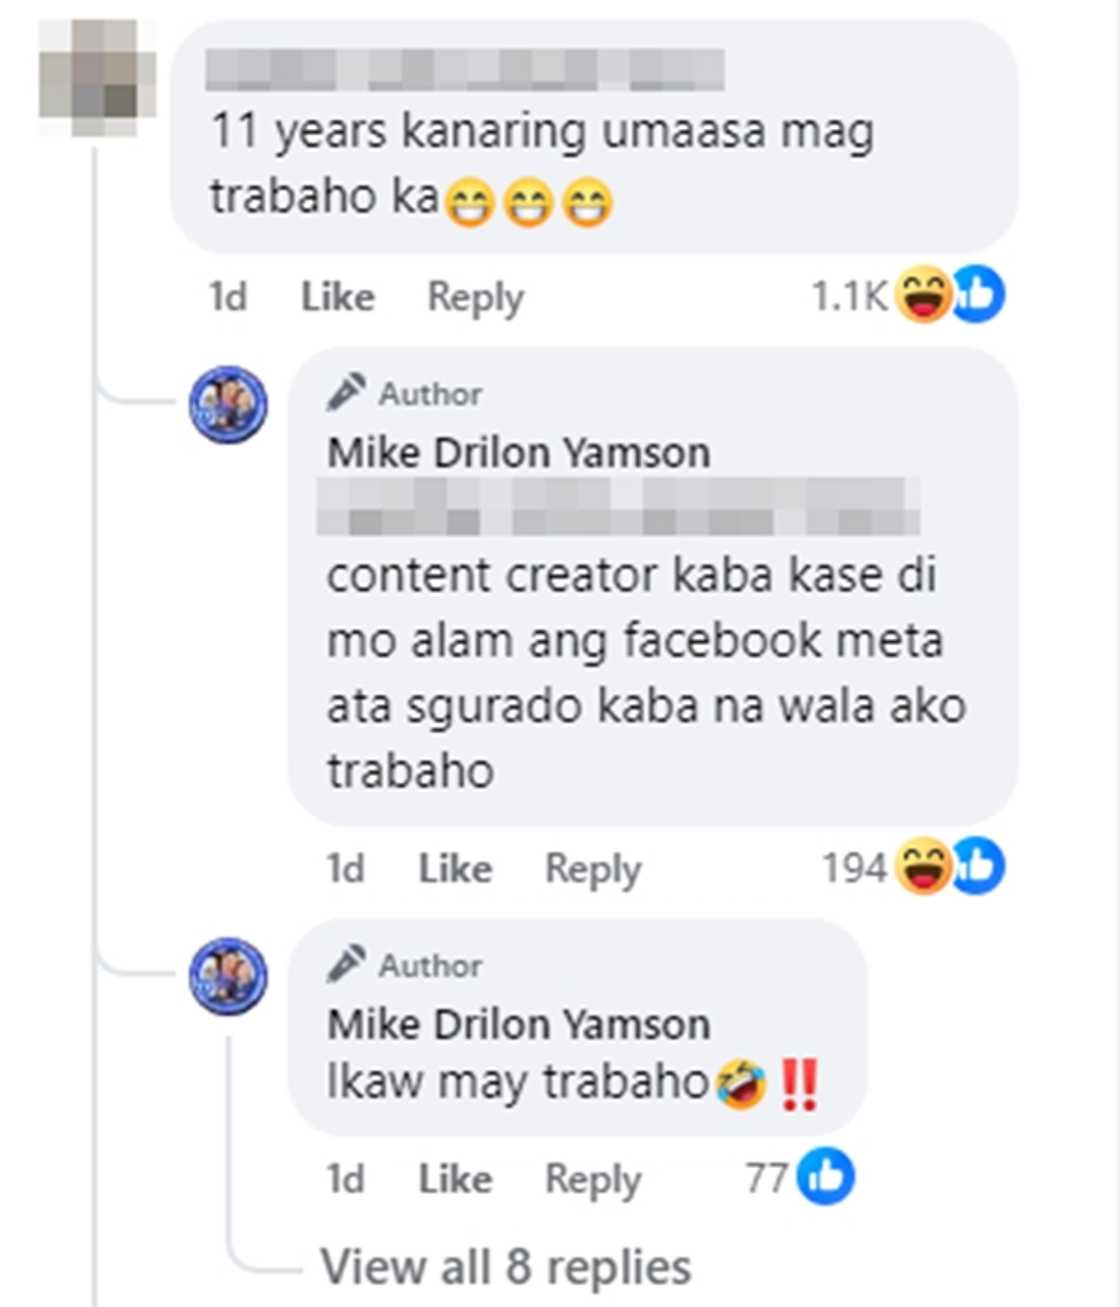1120x1307 pixels.
Task: Click the thumbs-up reaction beside 194 count
Action: 978,866
